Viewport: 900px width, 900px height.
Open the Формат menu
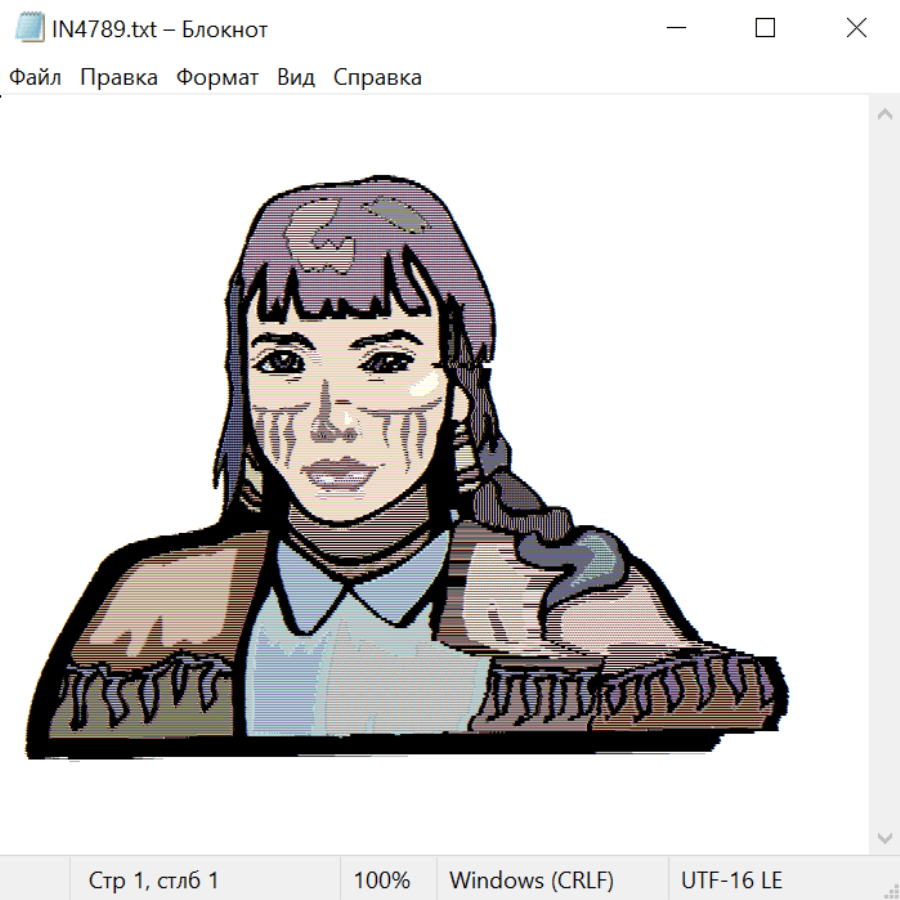click(217, 78)
